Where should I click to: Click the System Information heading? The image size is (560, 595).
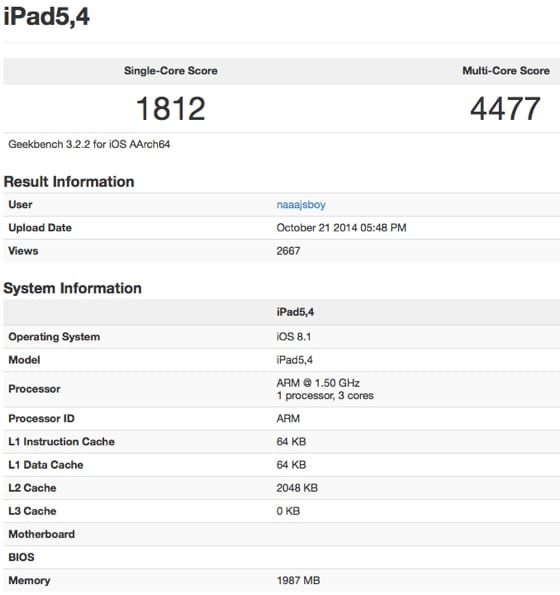point(72,288)
